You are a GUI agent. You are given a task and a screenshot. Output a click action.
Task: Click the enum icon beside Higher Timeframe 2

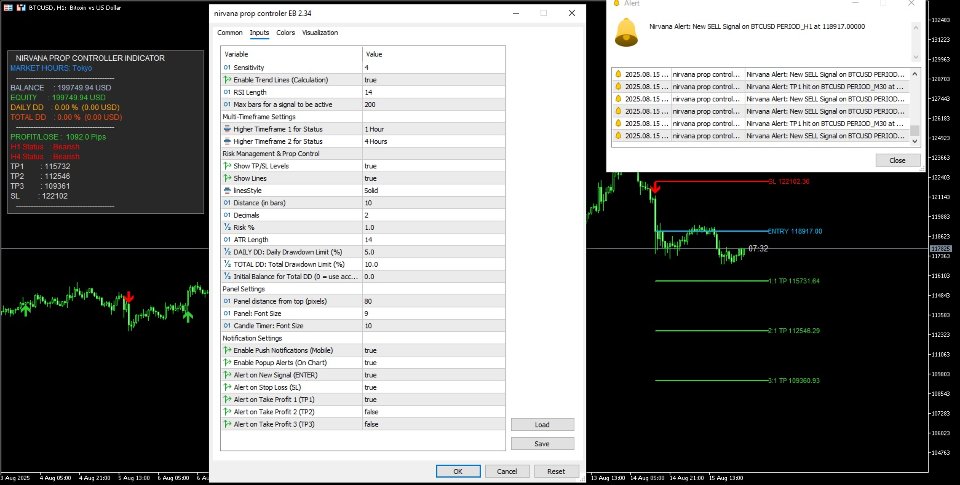[227, 141]
